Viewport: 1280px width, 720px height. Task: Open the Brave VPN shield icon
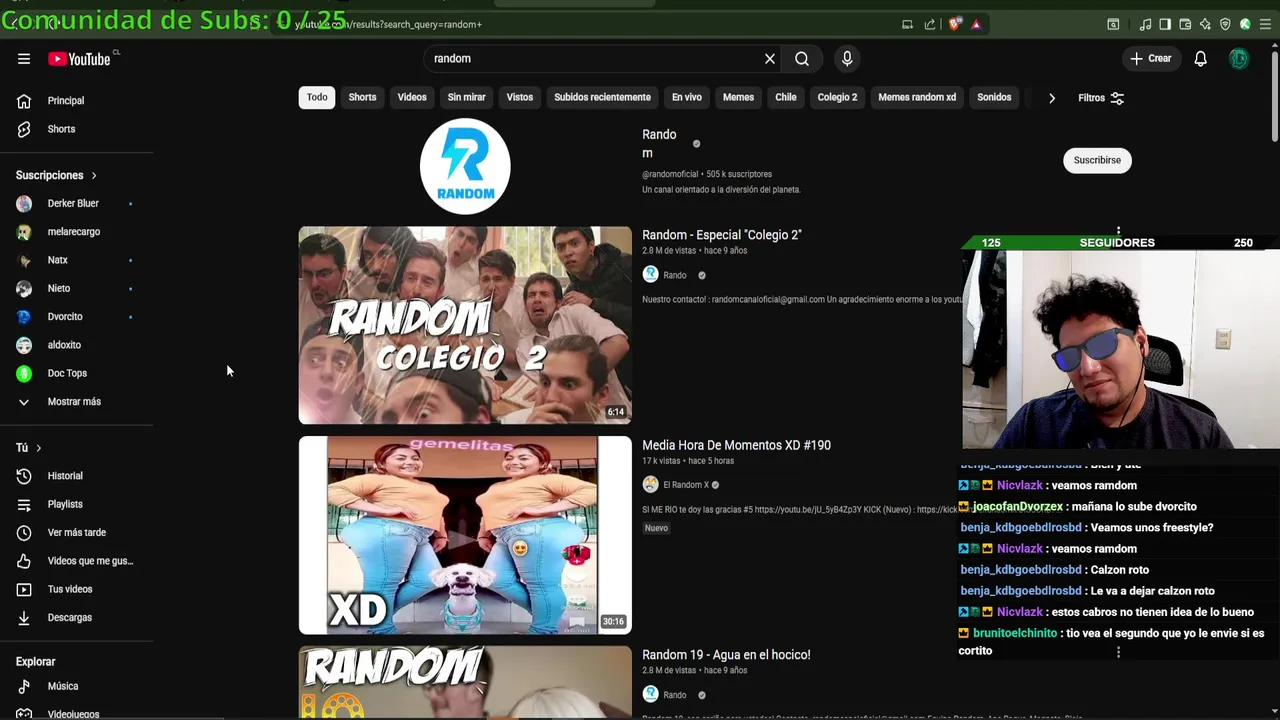[1225, 24]
